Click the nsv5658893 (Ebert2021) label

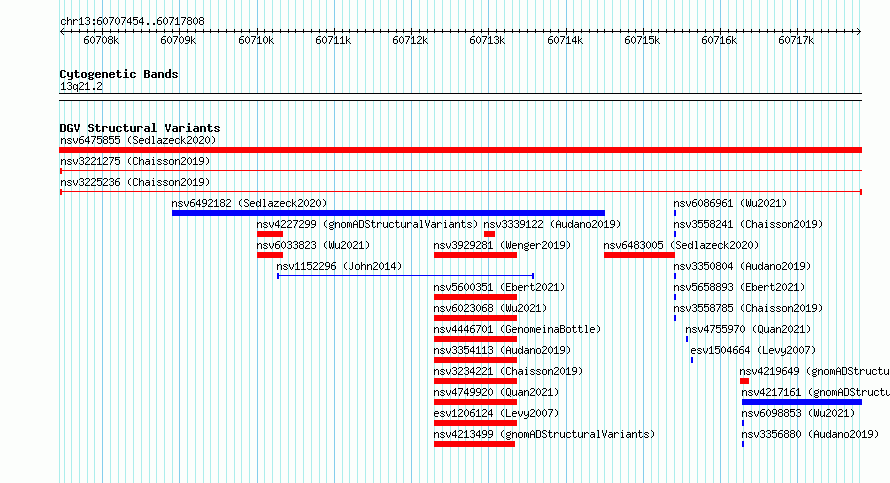pyautogui.click(x=740, y=287)
